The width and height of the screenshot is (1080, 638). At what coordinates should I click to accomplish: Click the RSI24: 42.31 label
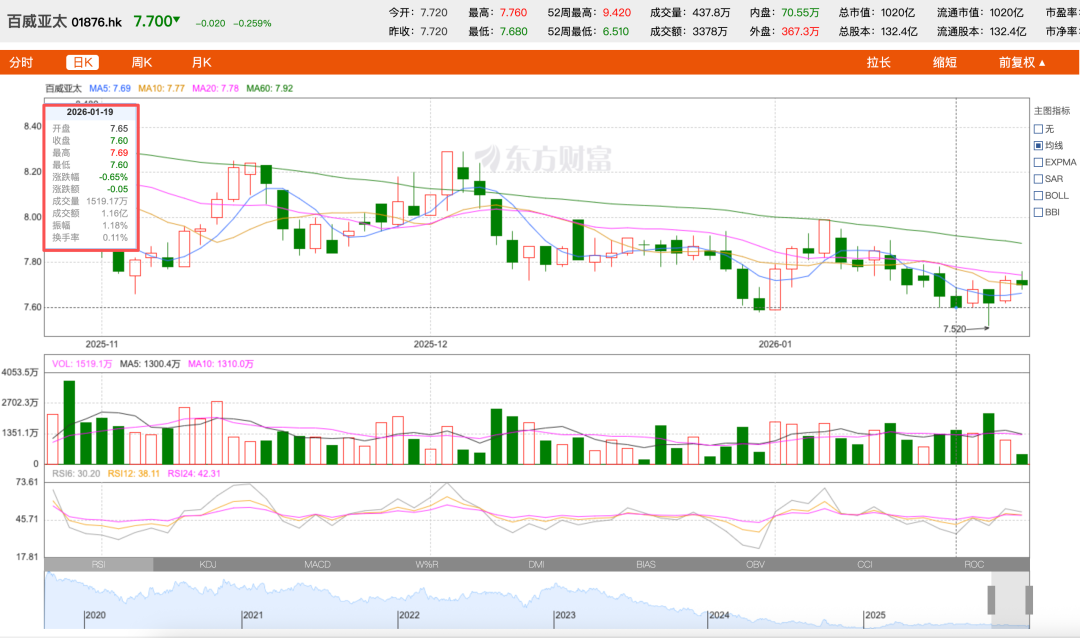pos(194,473)
